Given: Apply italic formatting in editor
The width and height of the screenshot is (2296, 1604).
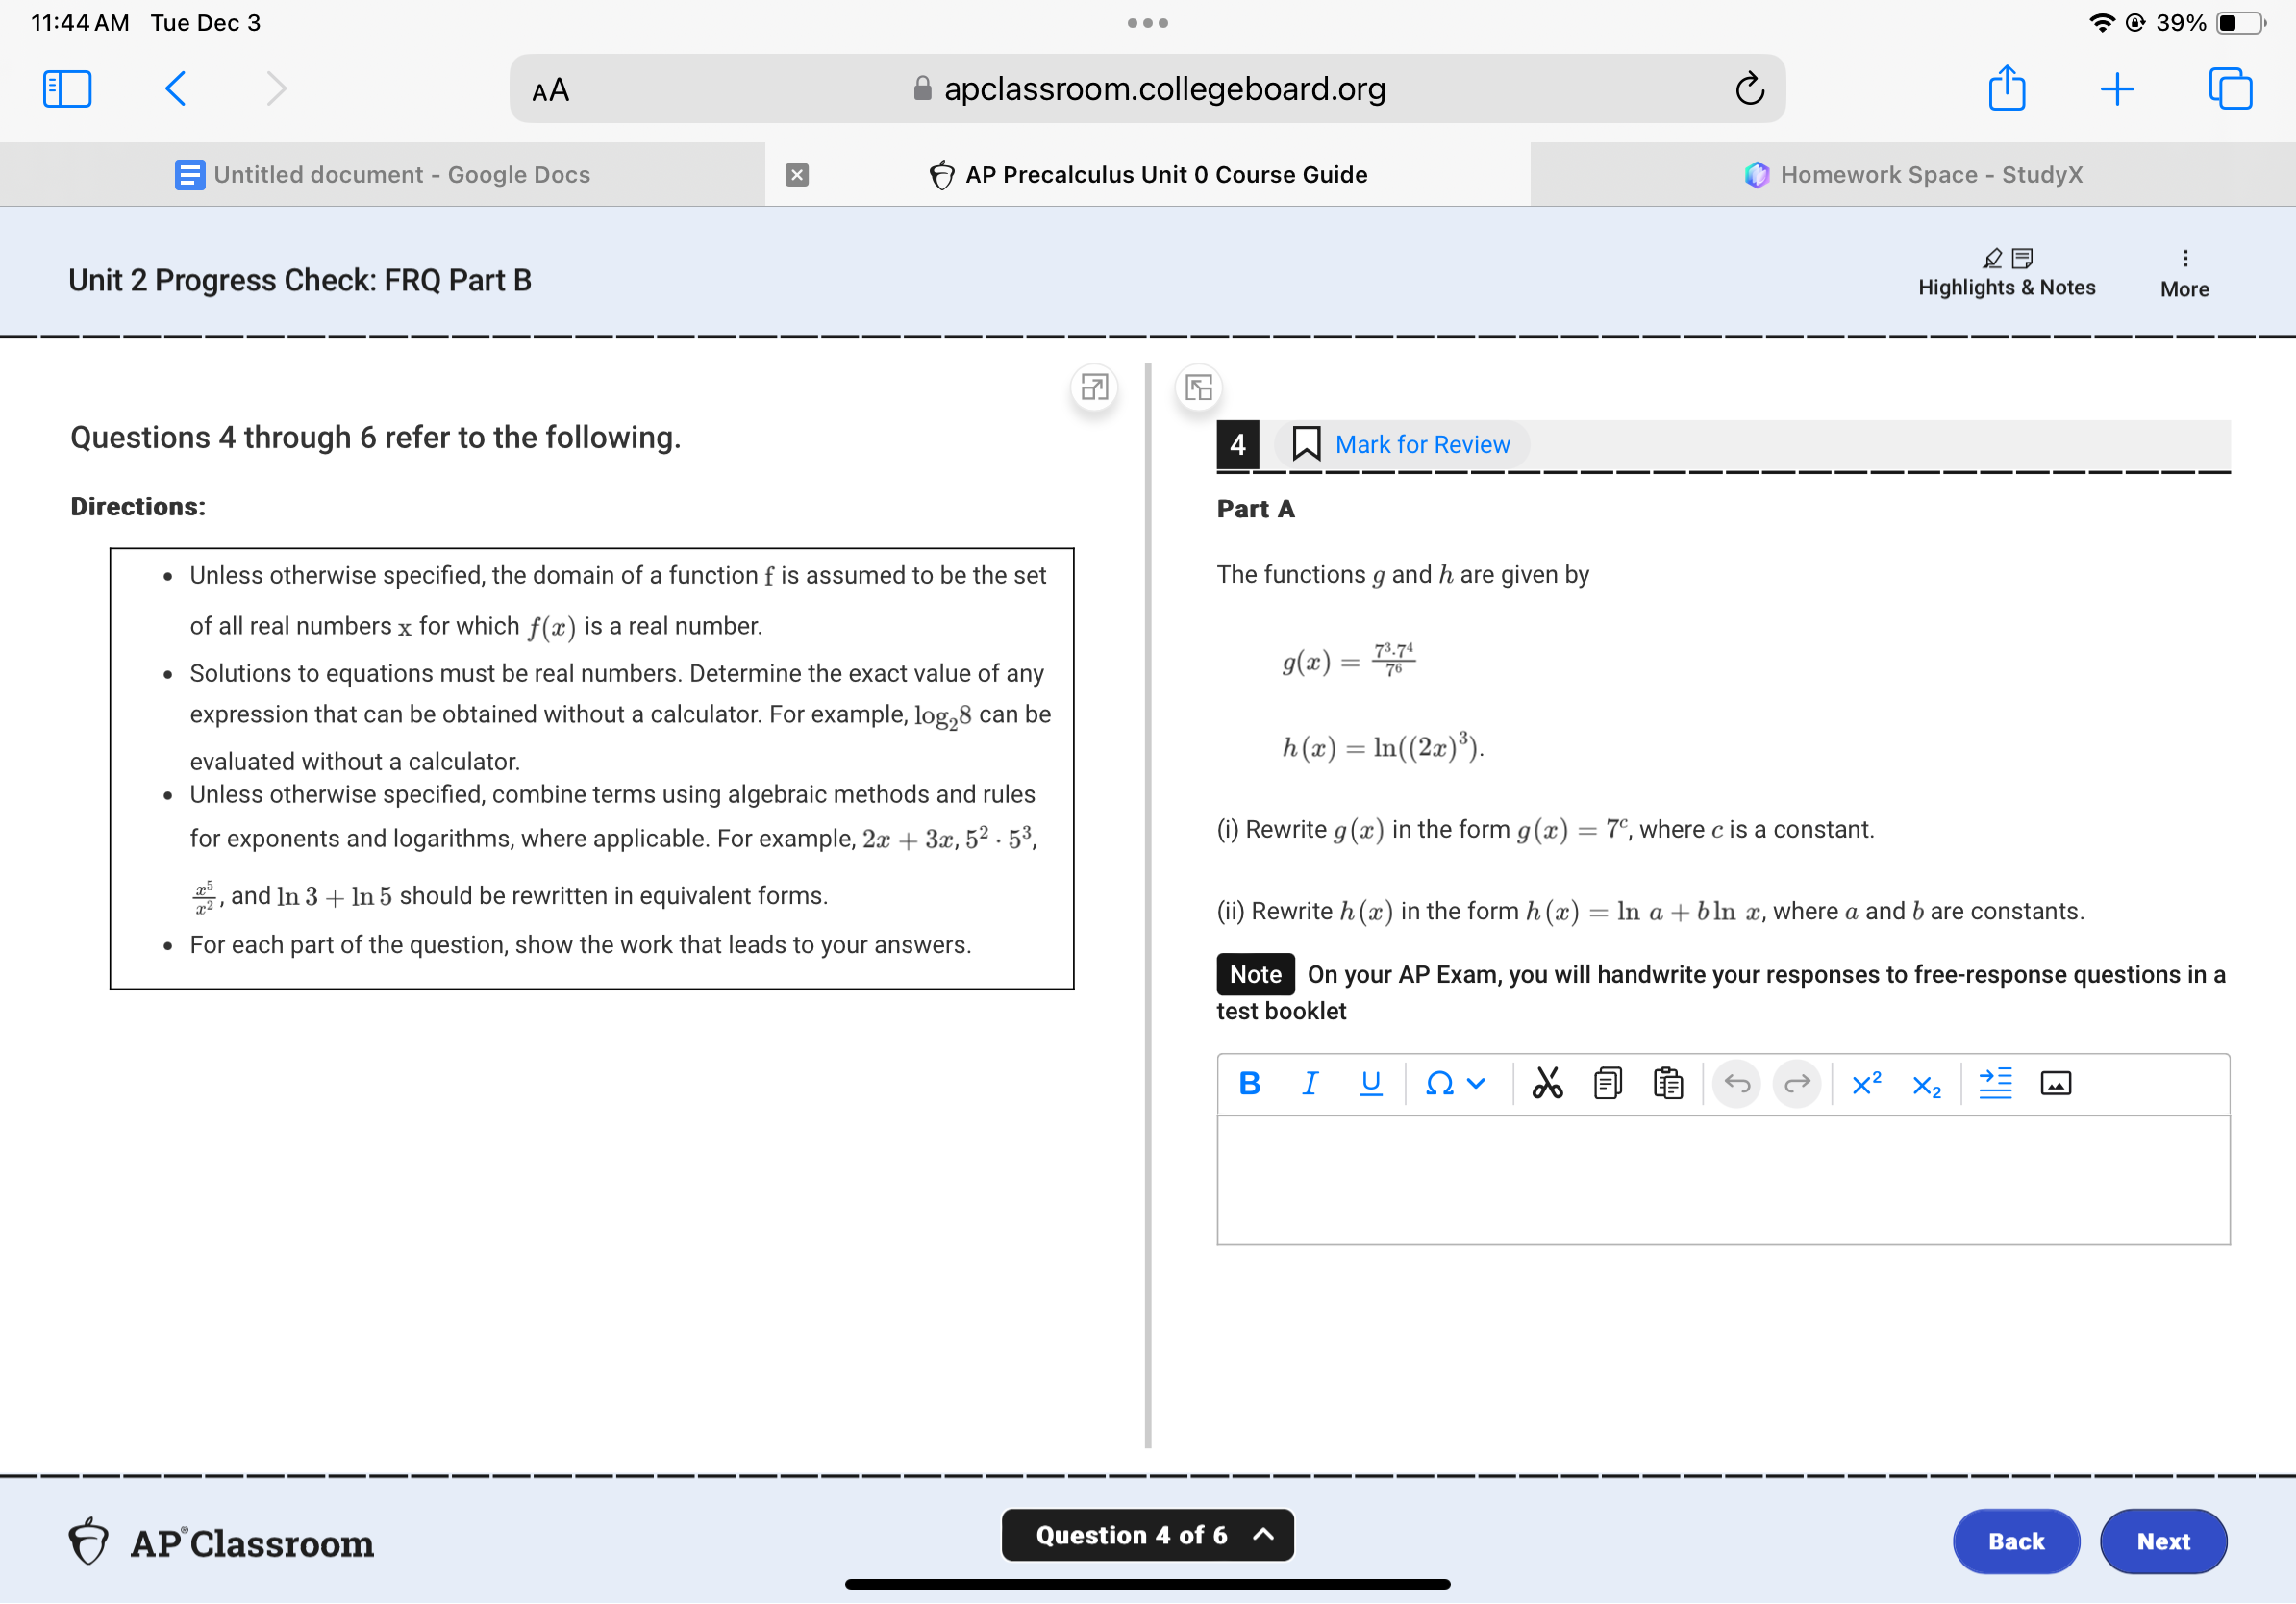Looking at the screenshot, I should pyautogui.click(x=1309, y=1083).
